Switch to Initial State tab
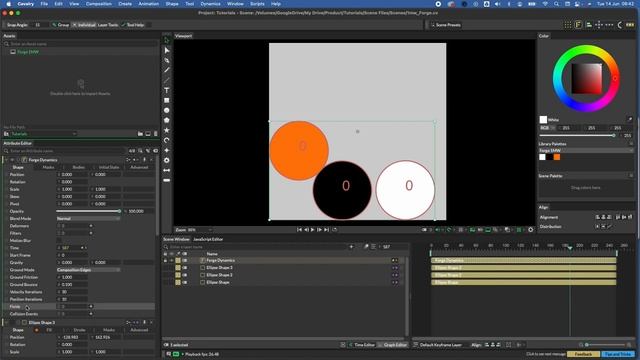 click(x=109, y=167)
